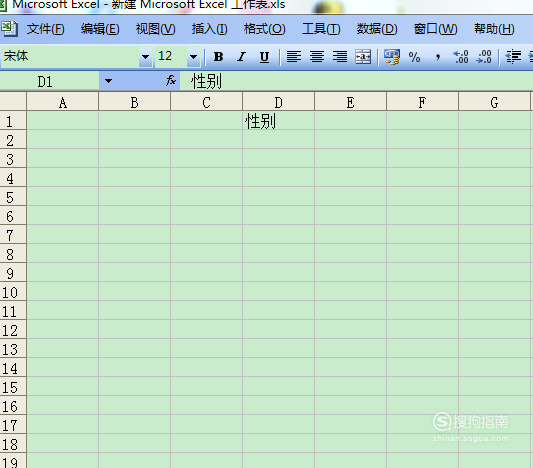Screen dimensions: 533x468
Task: Select row 1 header
Action: (x=13, y=121)
